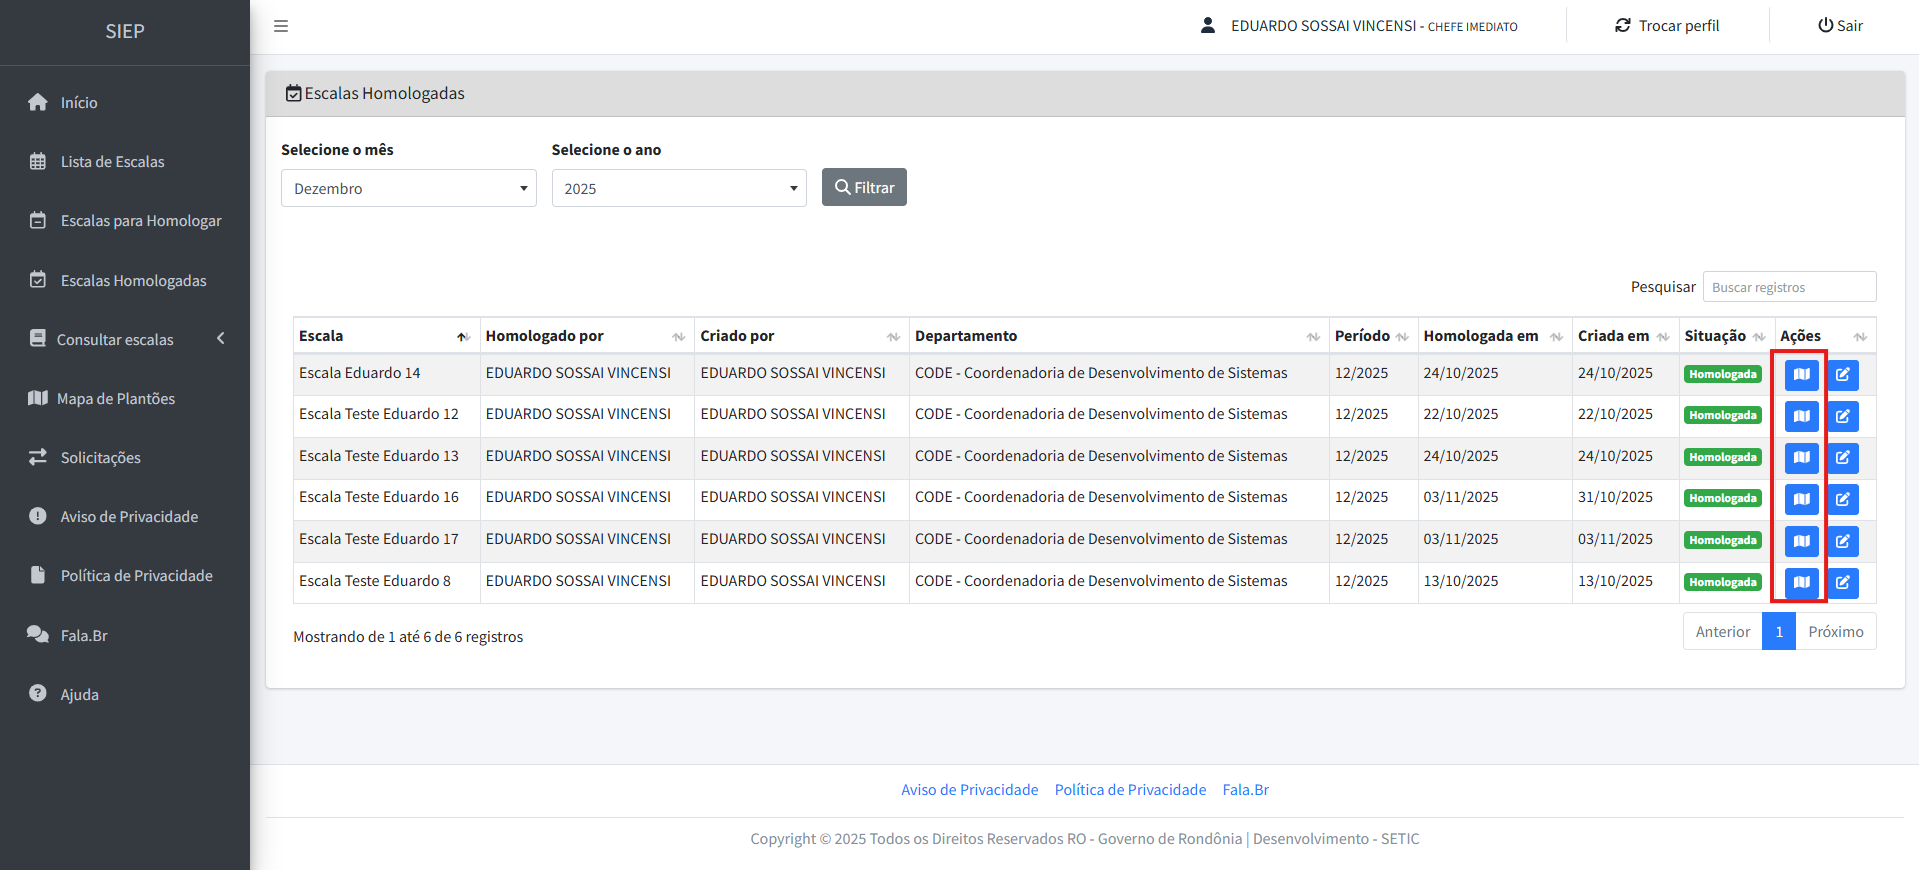
Task: Edit the Escala Teste Eduardo 8 row
Action: [x=1842, y=582]
